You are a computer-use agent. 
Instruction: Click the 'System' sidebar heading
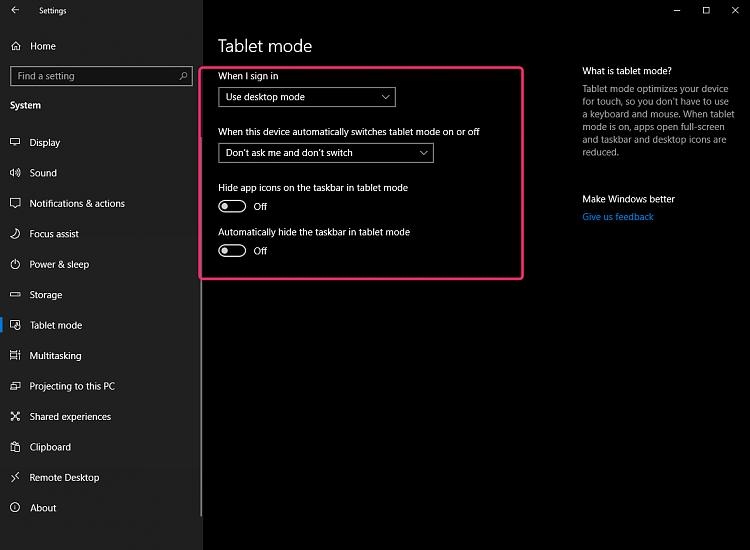coord(25,105)
